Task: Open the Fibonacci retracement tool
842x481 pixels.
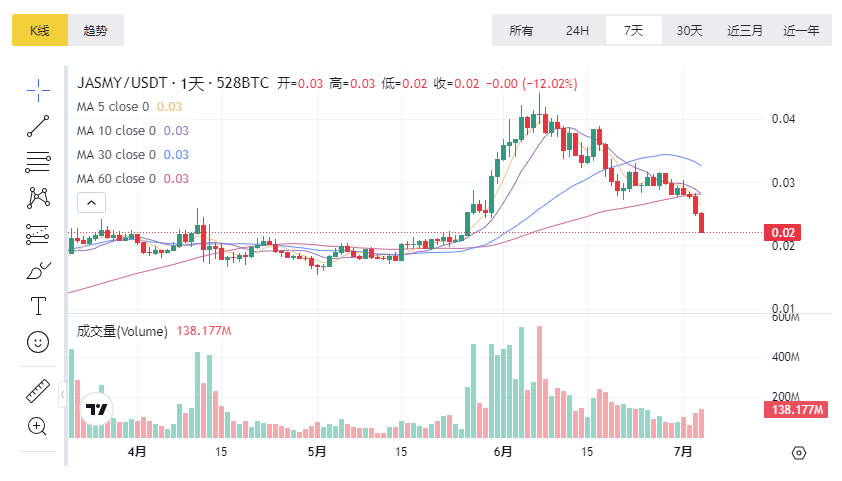Action: pos(38,162)
